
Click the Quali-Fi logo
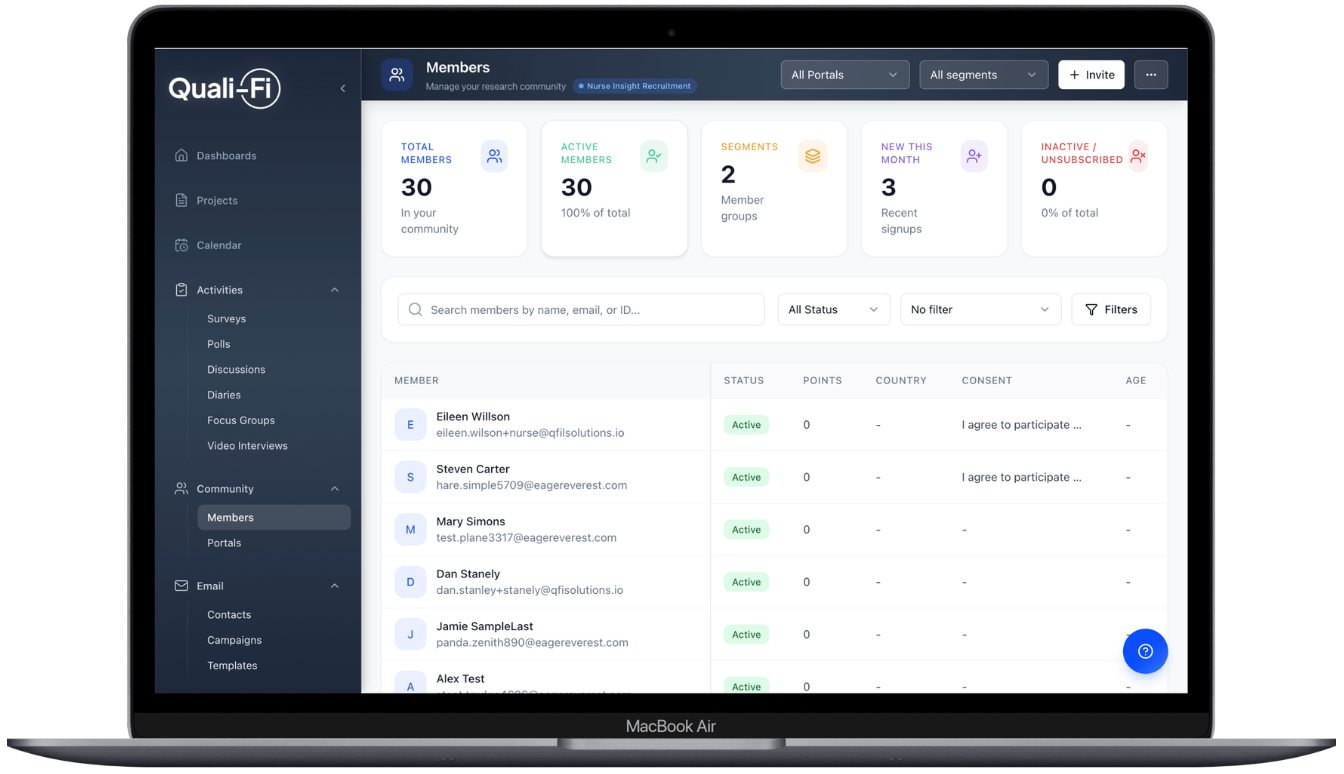tap(224, 88)
